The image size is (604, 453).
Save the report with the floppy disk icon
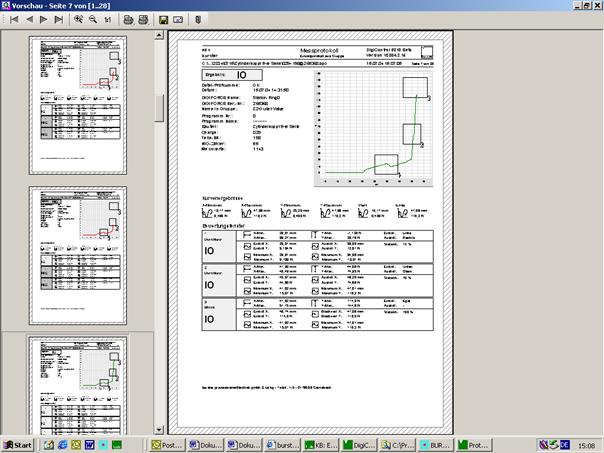point(163,19)
